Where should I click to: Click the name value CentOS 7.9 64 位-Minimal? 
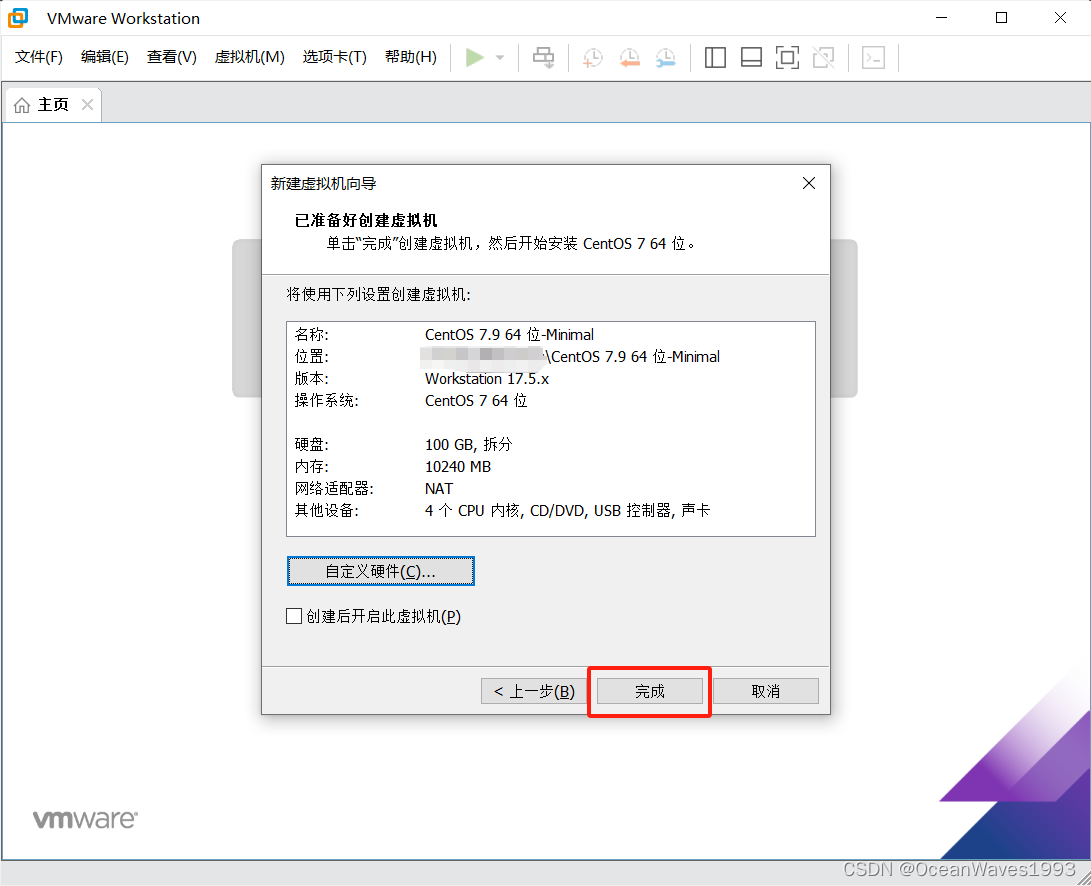[509, 335]
